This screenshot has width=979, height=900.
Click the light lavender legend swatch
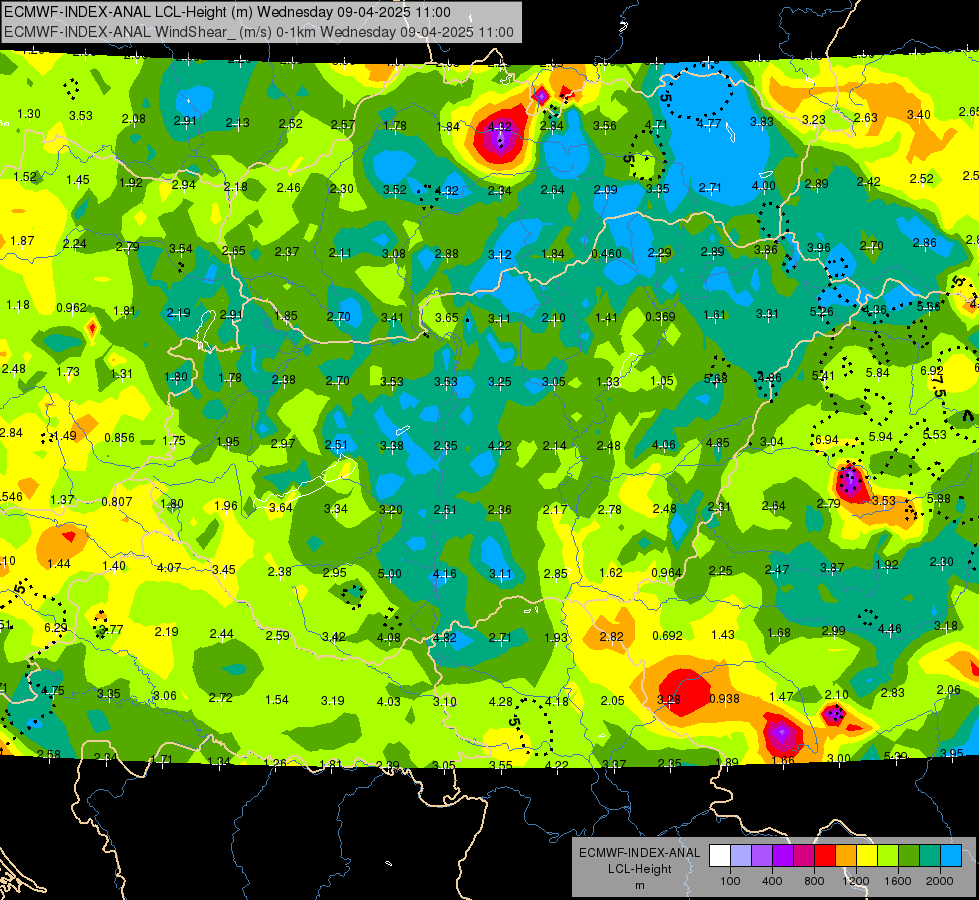(x=740, y=855)
